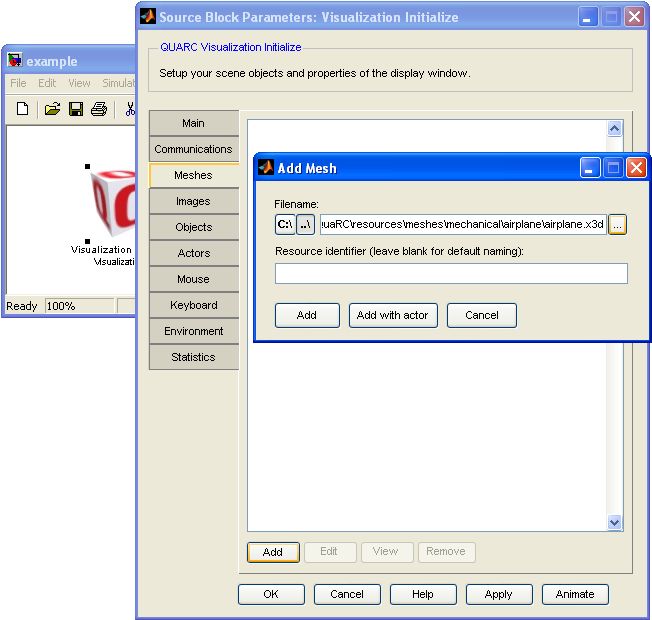Screen dimensions: 652x620
Task: Open the Communications tab
Action: click(193, 149)
